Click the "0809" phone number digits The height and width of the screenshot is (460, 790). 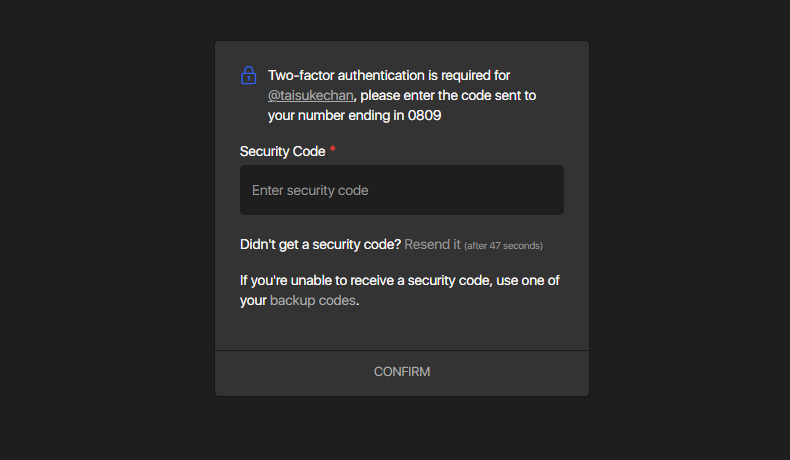click(x=425, y=115)
